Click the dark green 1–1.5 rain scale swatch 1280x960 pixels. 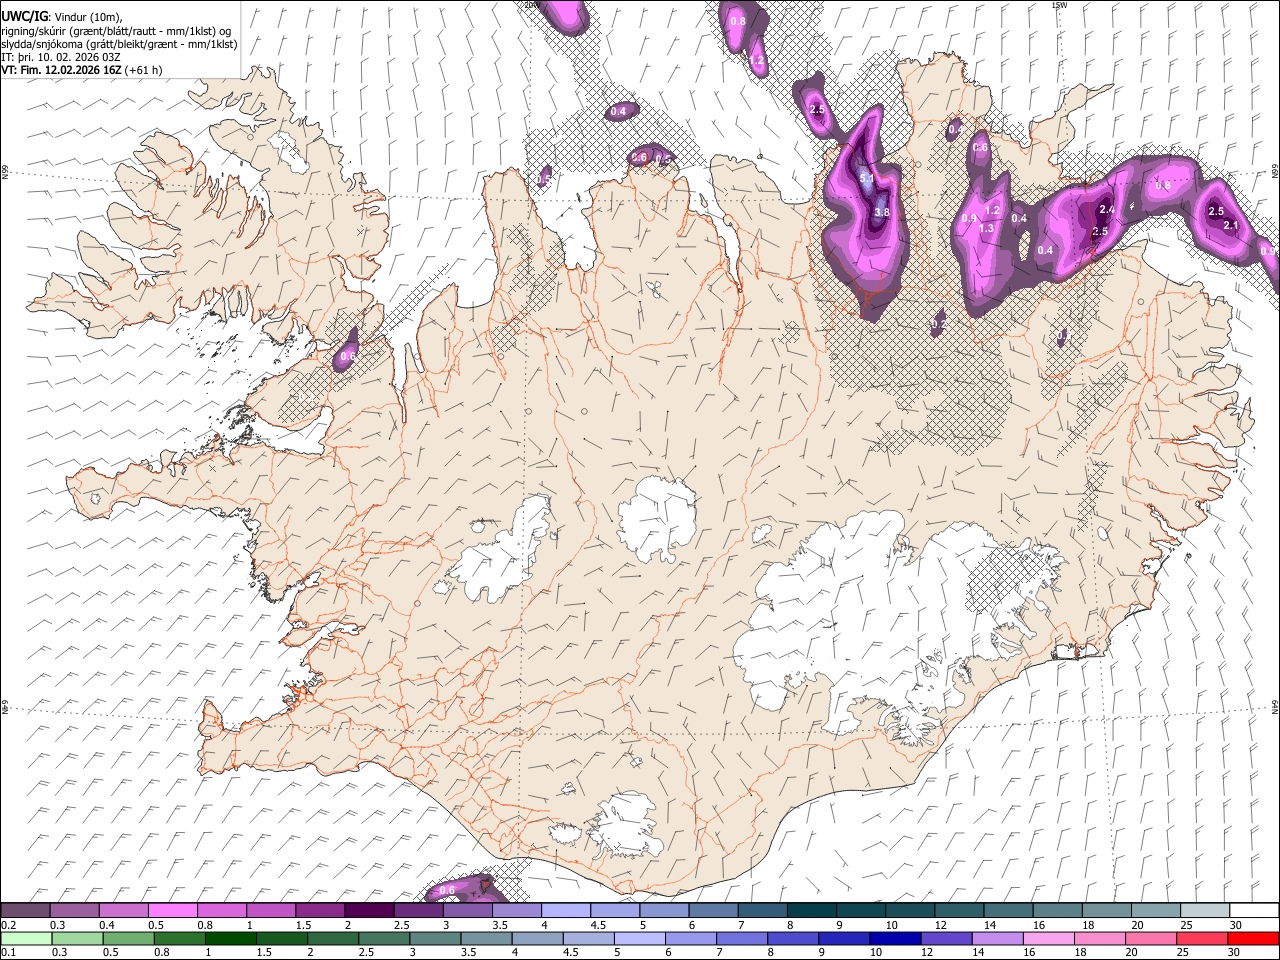point(231,938)
